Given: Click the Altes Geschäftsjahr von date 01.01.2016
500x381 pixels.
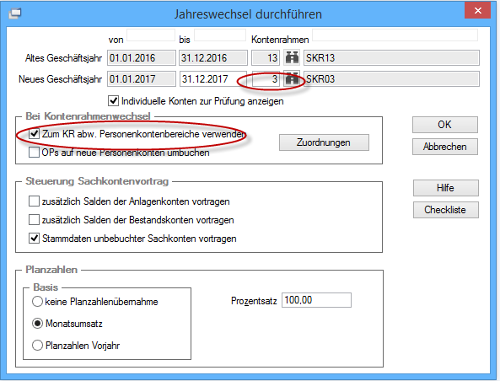Looking at the screenshot, I should click(141, 58).
